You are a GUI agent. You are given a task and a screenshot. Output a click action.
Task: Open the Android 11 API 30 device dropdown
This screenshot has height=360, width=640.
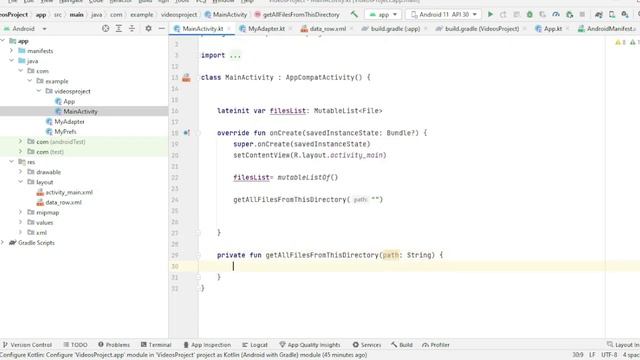[444, 14]
